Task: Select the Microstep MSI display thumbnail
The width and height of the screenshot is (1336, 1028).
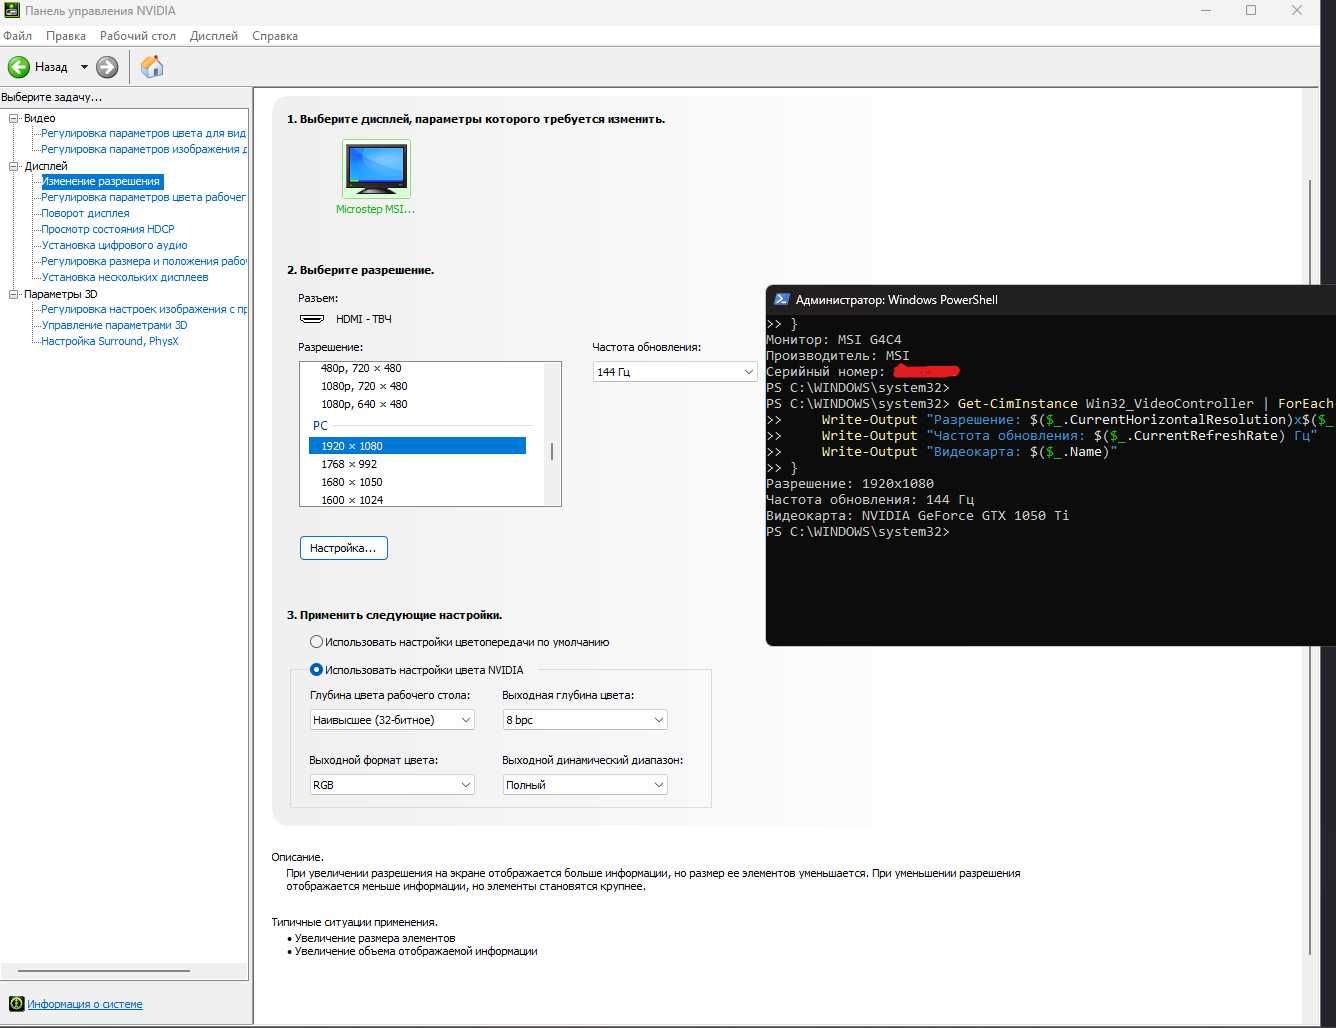Action: click(376, 168)
